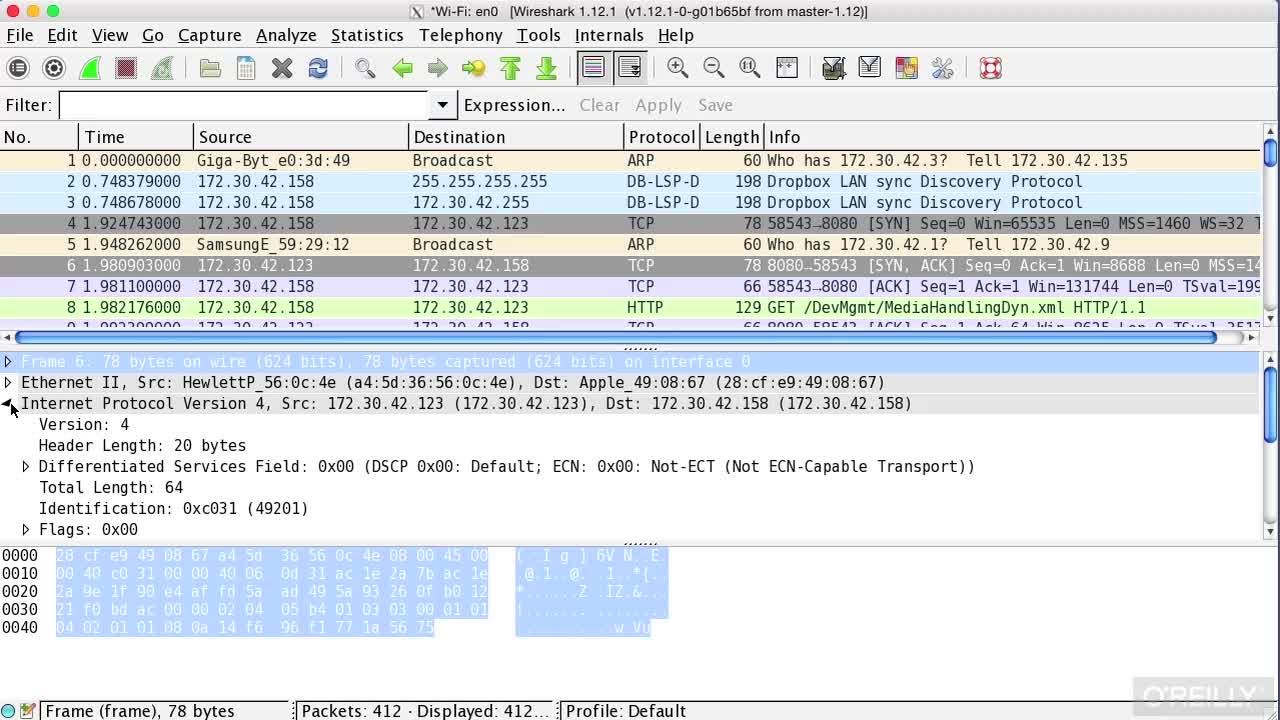Image resolution: width=1280 pixels, height=720 pixels.
Task: Click the expert info status bar circle
Action: [x=8, y=711]
